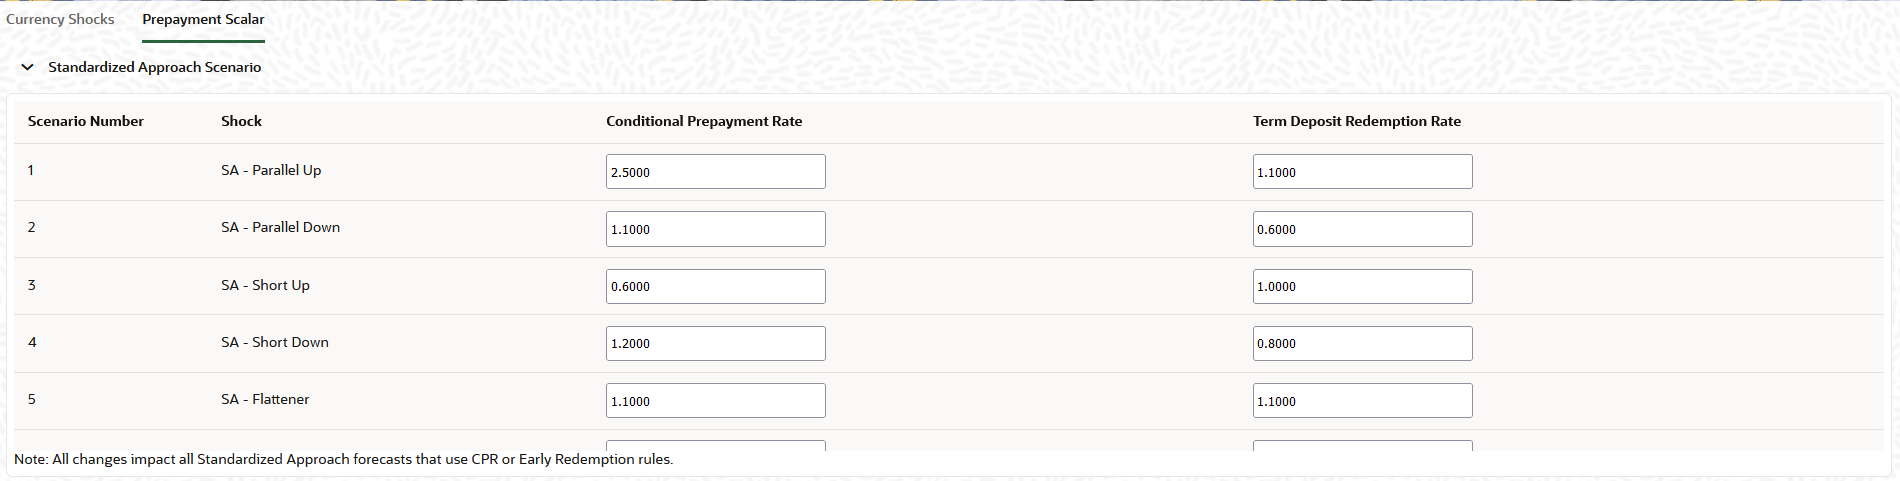Edit Flattener Term Deposit Redemption Rate field
The width and height of the screenshot is (1900, 481).
1362,401
